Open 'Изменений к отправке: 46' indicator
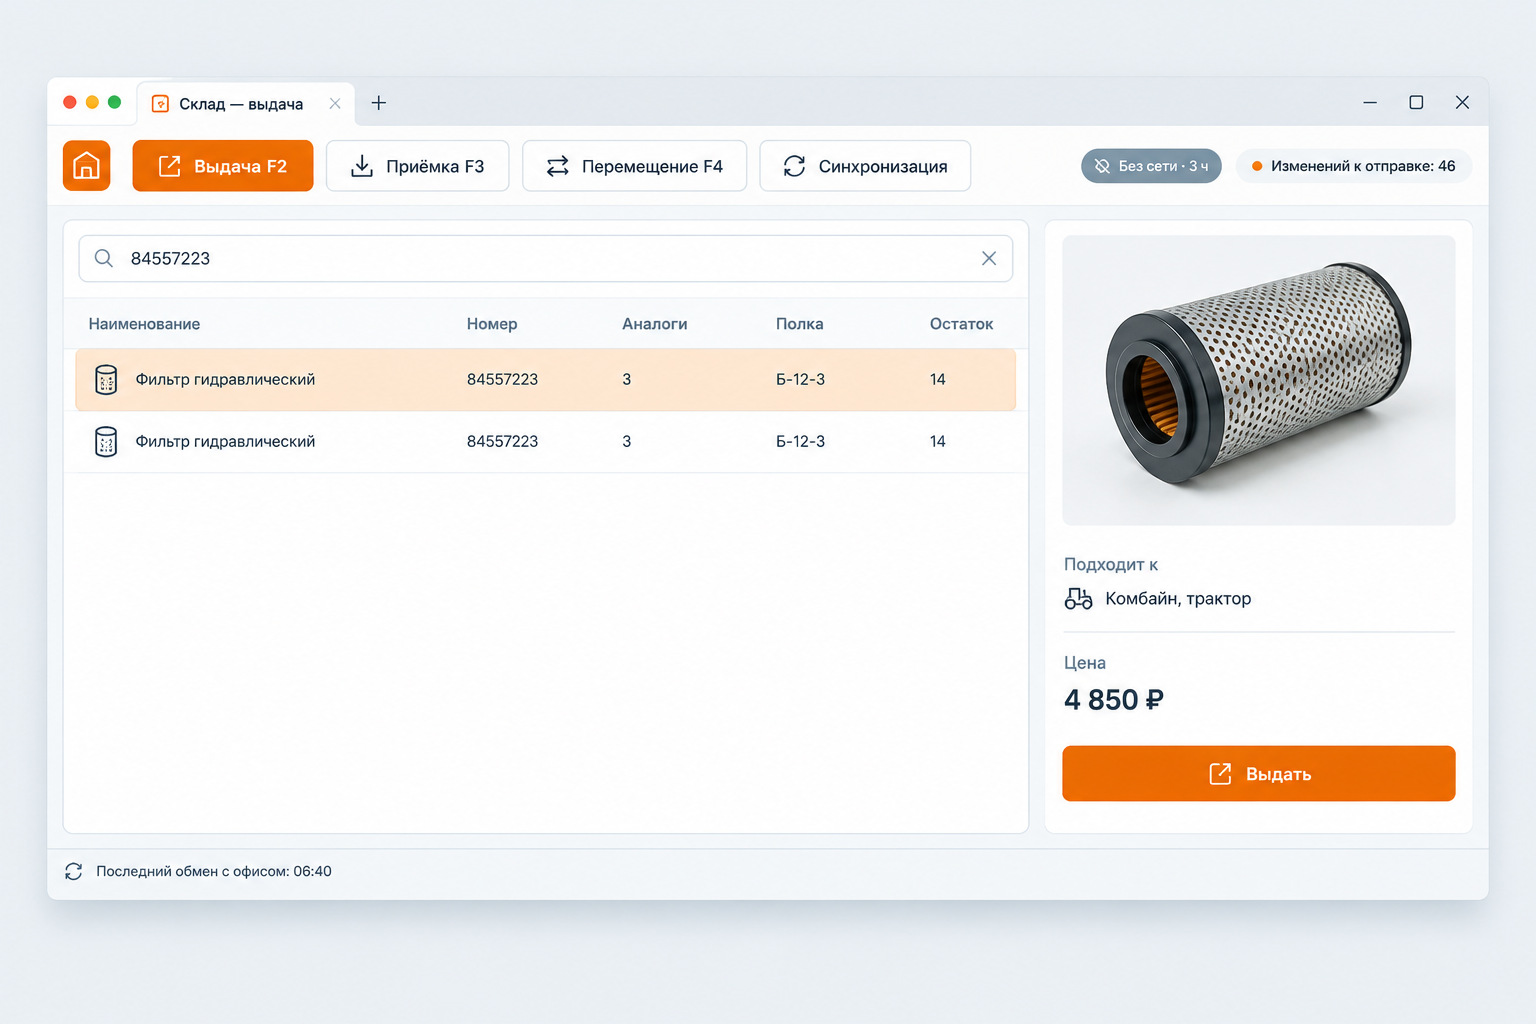The width and height of the screenshot is (1536, 1024). (1354, 166)
